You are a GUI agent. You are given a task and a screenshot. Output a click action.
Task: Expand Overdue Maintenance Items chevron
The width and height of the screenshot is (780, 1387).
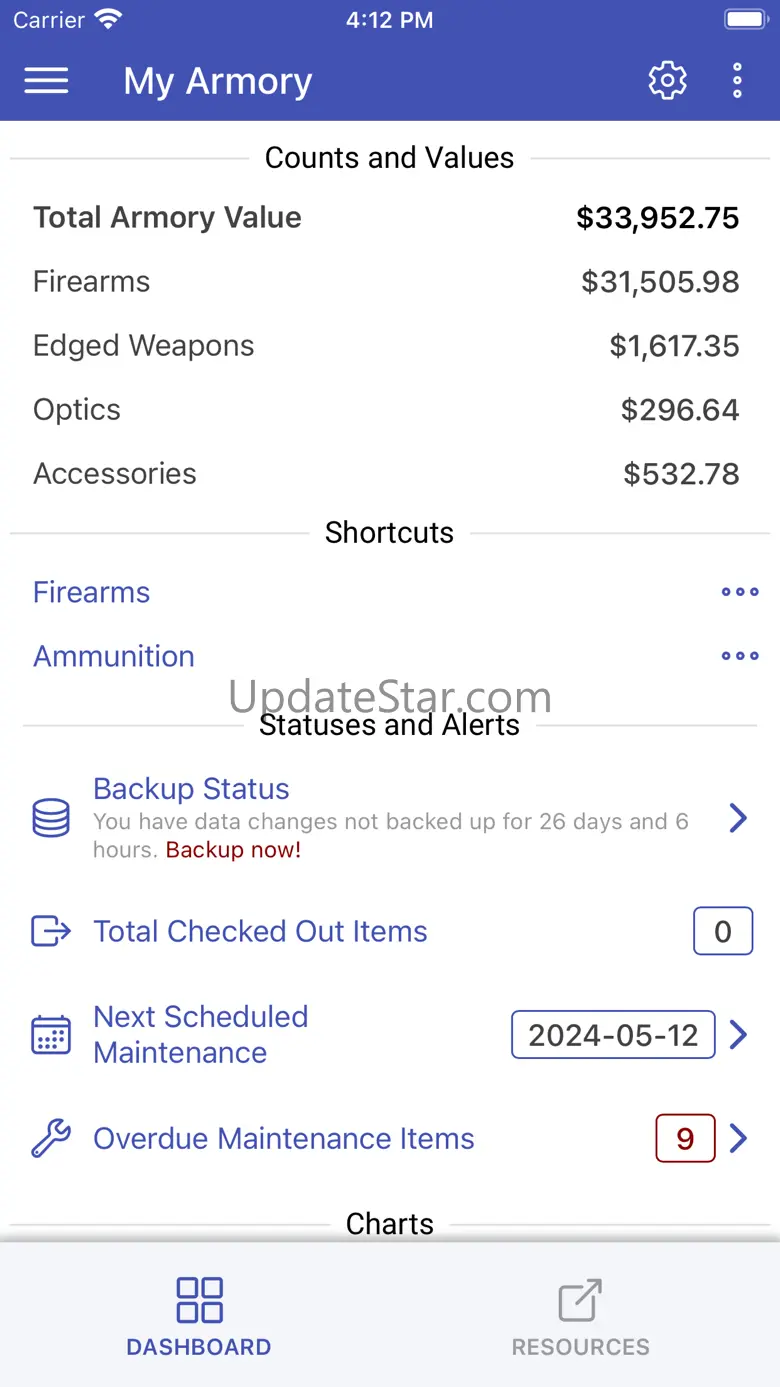[x=738, y=1138]
